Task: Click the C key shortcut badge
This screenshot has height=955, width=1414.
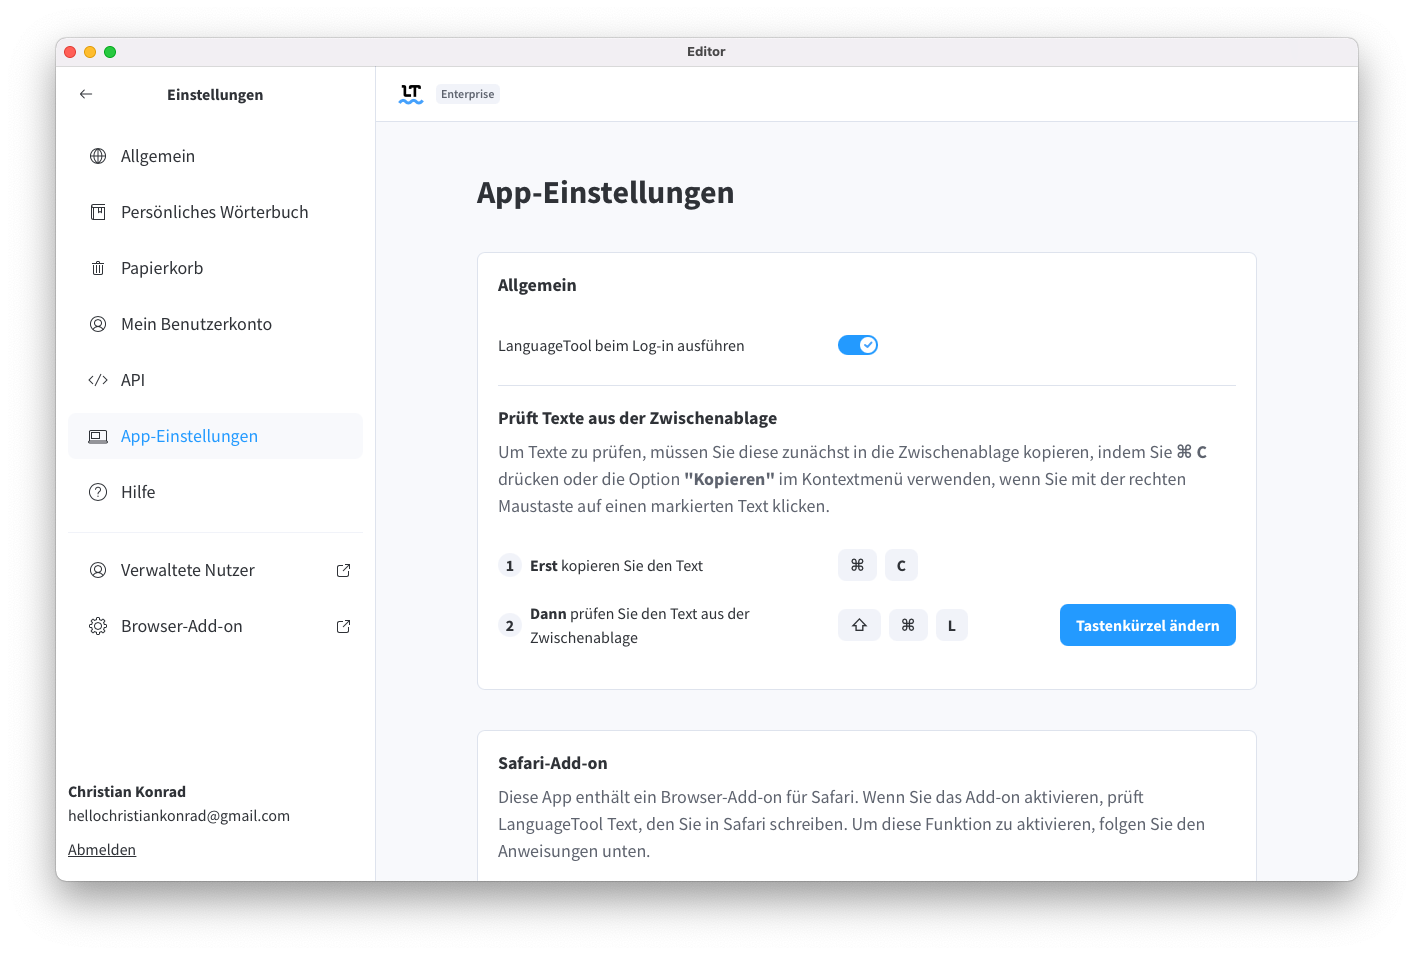Action: [x=901, y=565]
